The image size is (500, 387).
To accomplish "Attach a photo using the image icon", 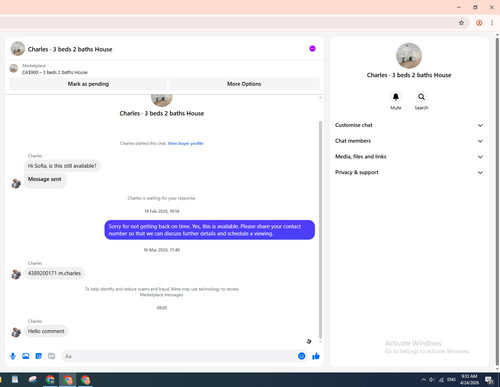I will pyautogui.click(x=26, y=356).
